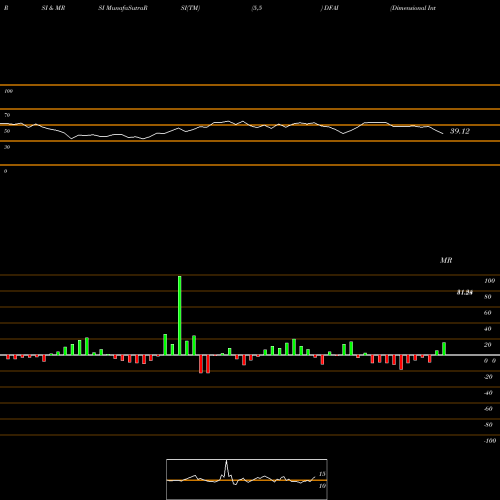The image size is (500, 500).
Task: Open the small overview chart thumbnail at bottom
Action: pos(247,479)
